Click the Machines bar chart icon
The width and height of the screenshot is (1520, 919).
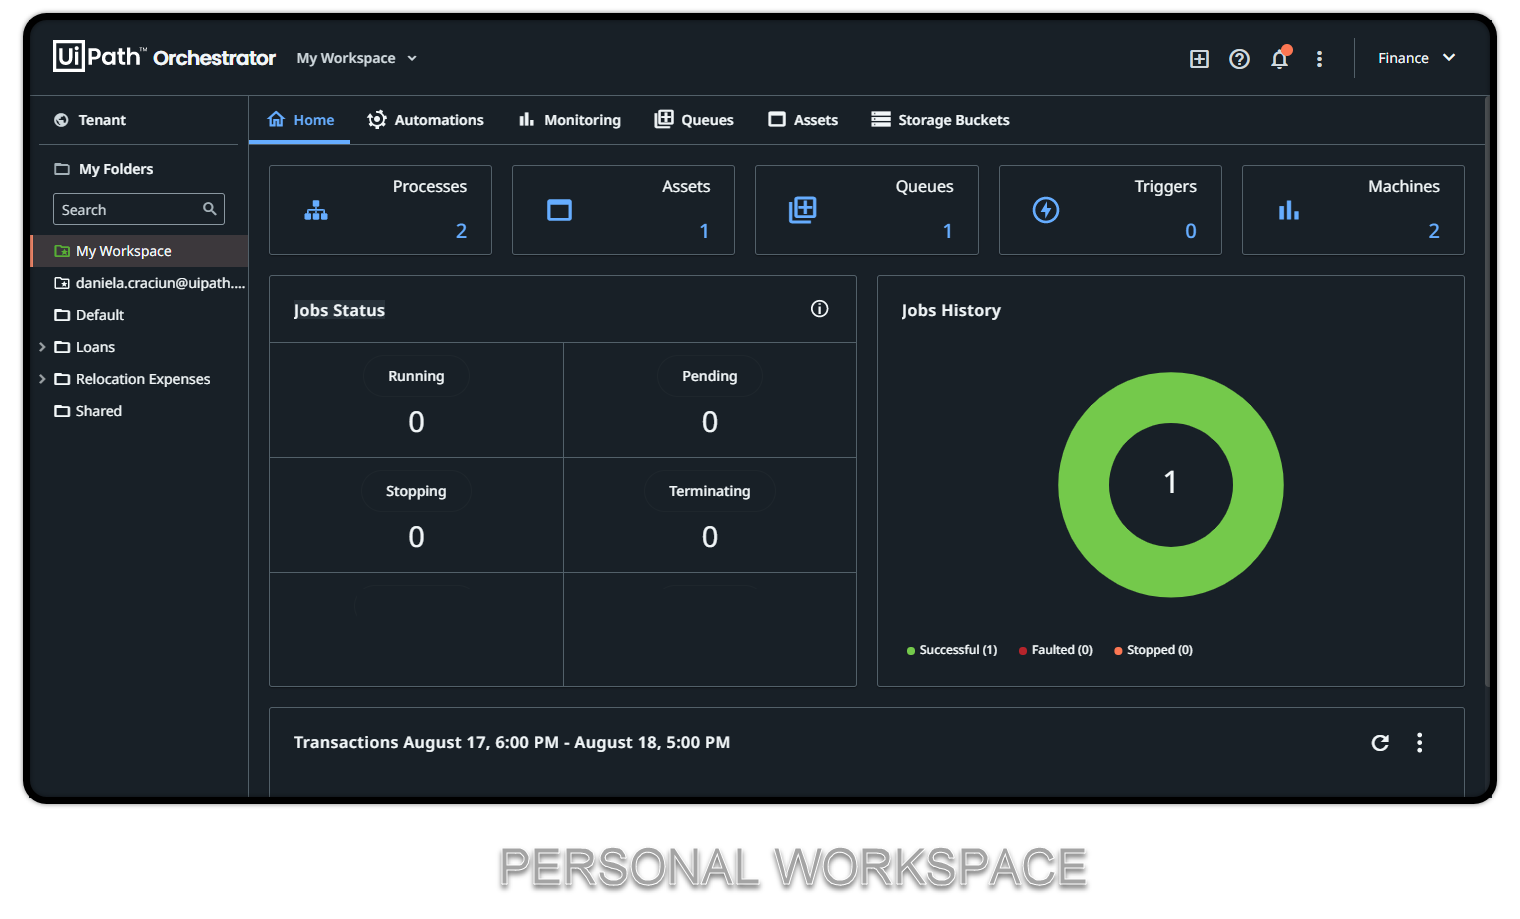(1289, 210)
